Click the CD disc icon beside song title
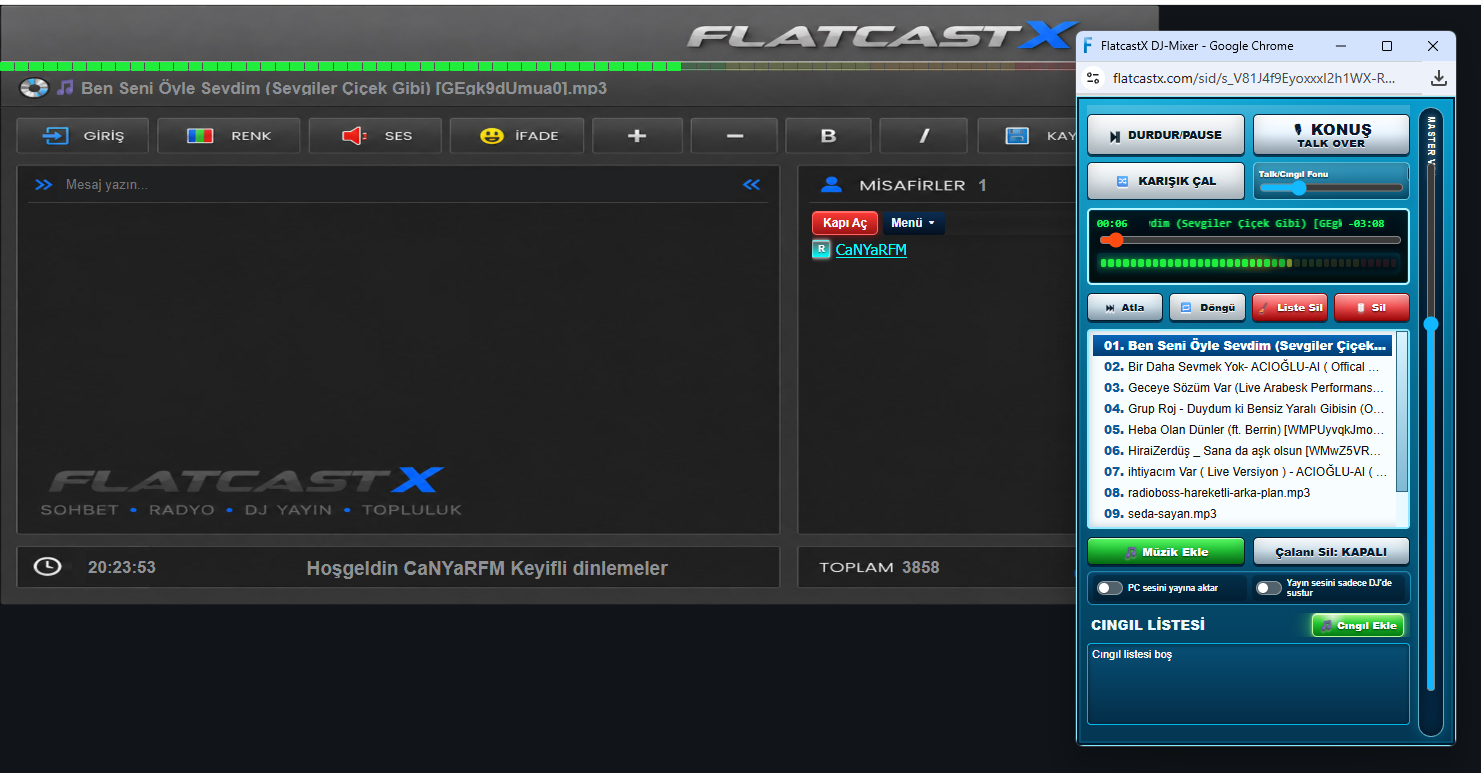 click(x=33, y=88)
